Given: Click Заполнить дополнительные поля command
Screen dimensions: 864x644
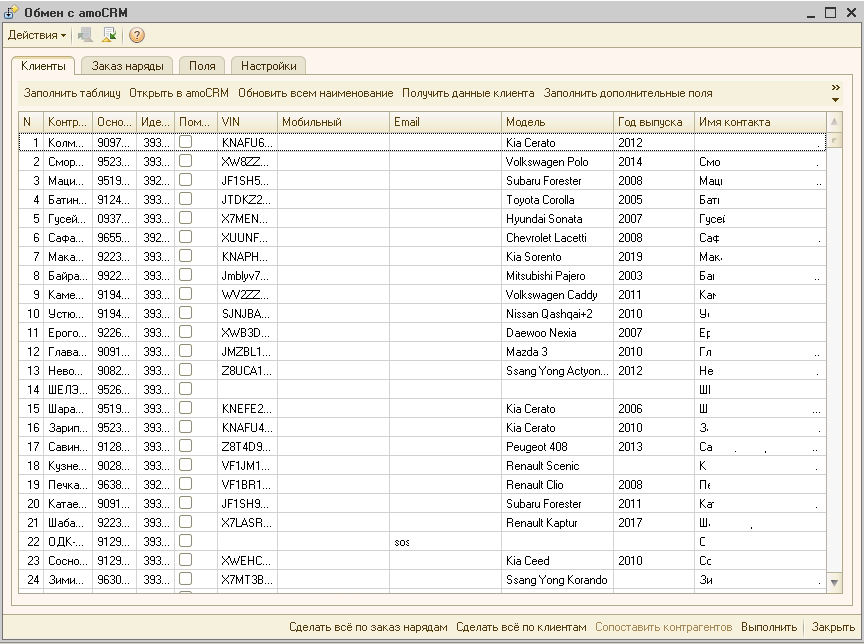Looking at the screenshot, I should (x=628, y=93).
